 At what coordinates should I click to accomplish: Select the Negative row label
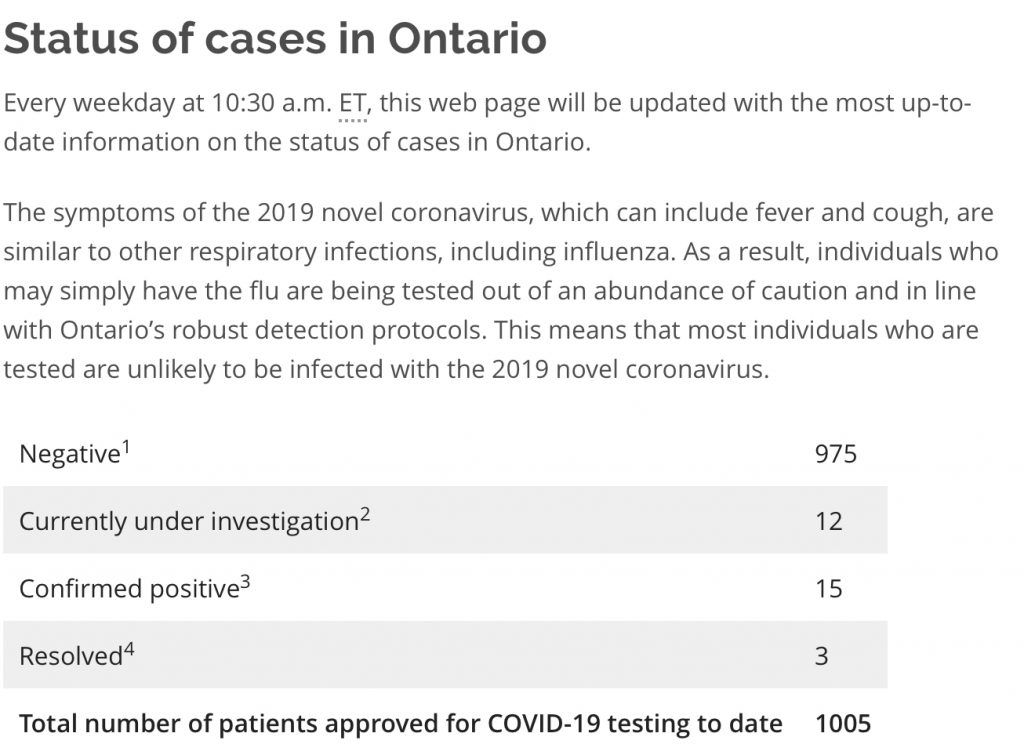pos(70,454)
